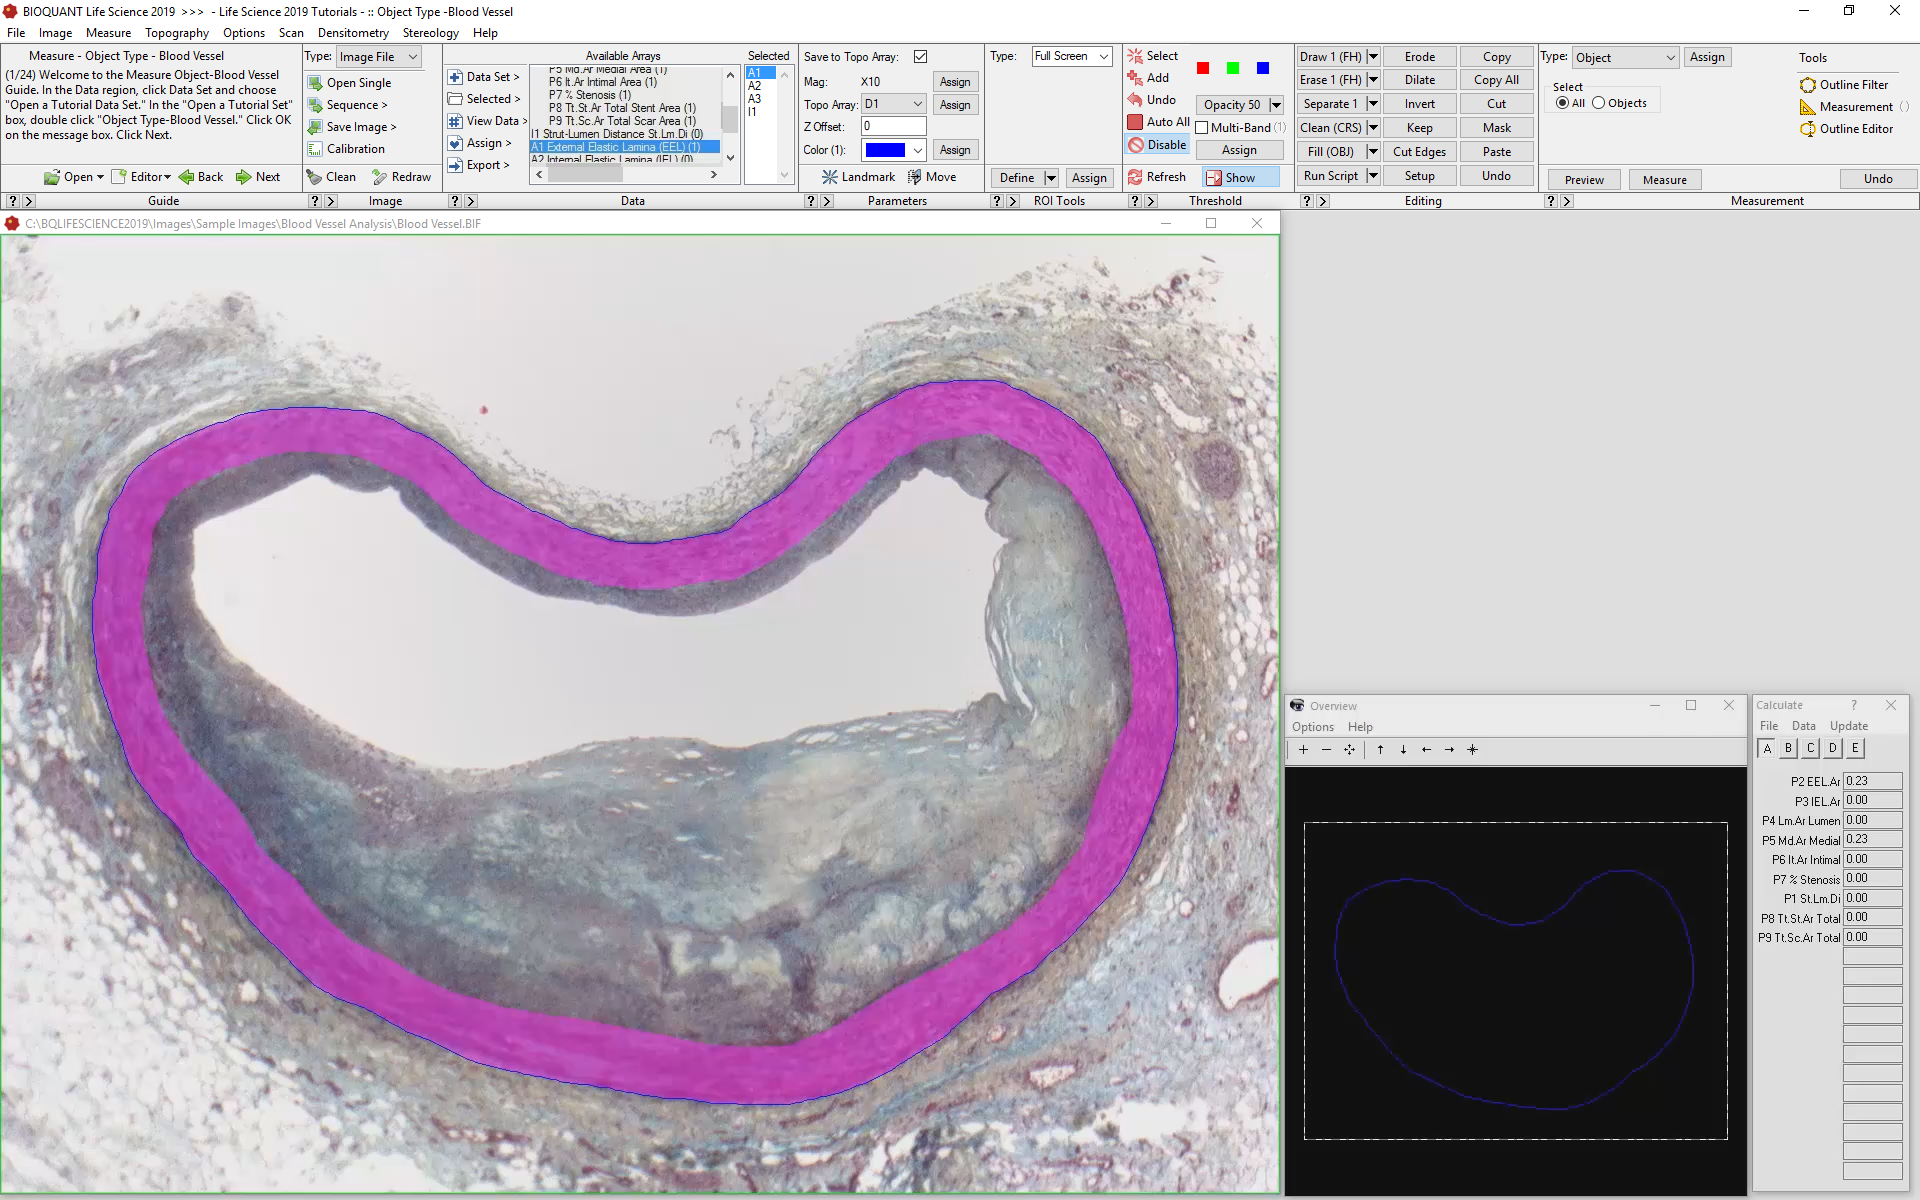Image resolution: width=1920 pixels, height=1200 pixels.
Task: Activate the threshold Select tool
Action: point(1153,56)
